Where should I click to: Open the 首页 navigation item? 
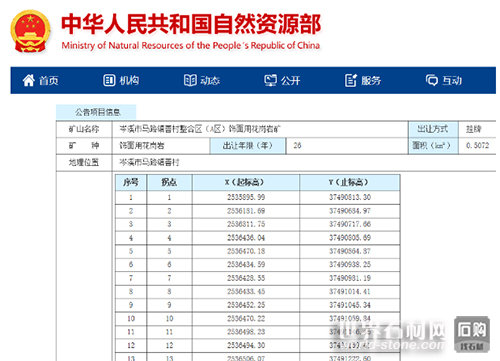41,80
